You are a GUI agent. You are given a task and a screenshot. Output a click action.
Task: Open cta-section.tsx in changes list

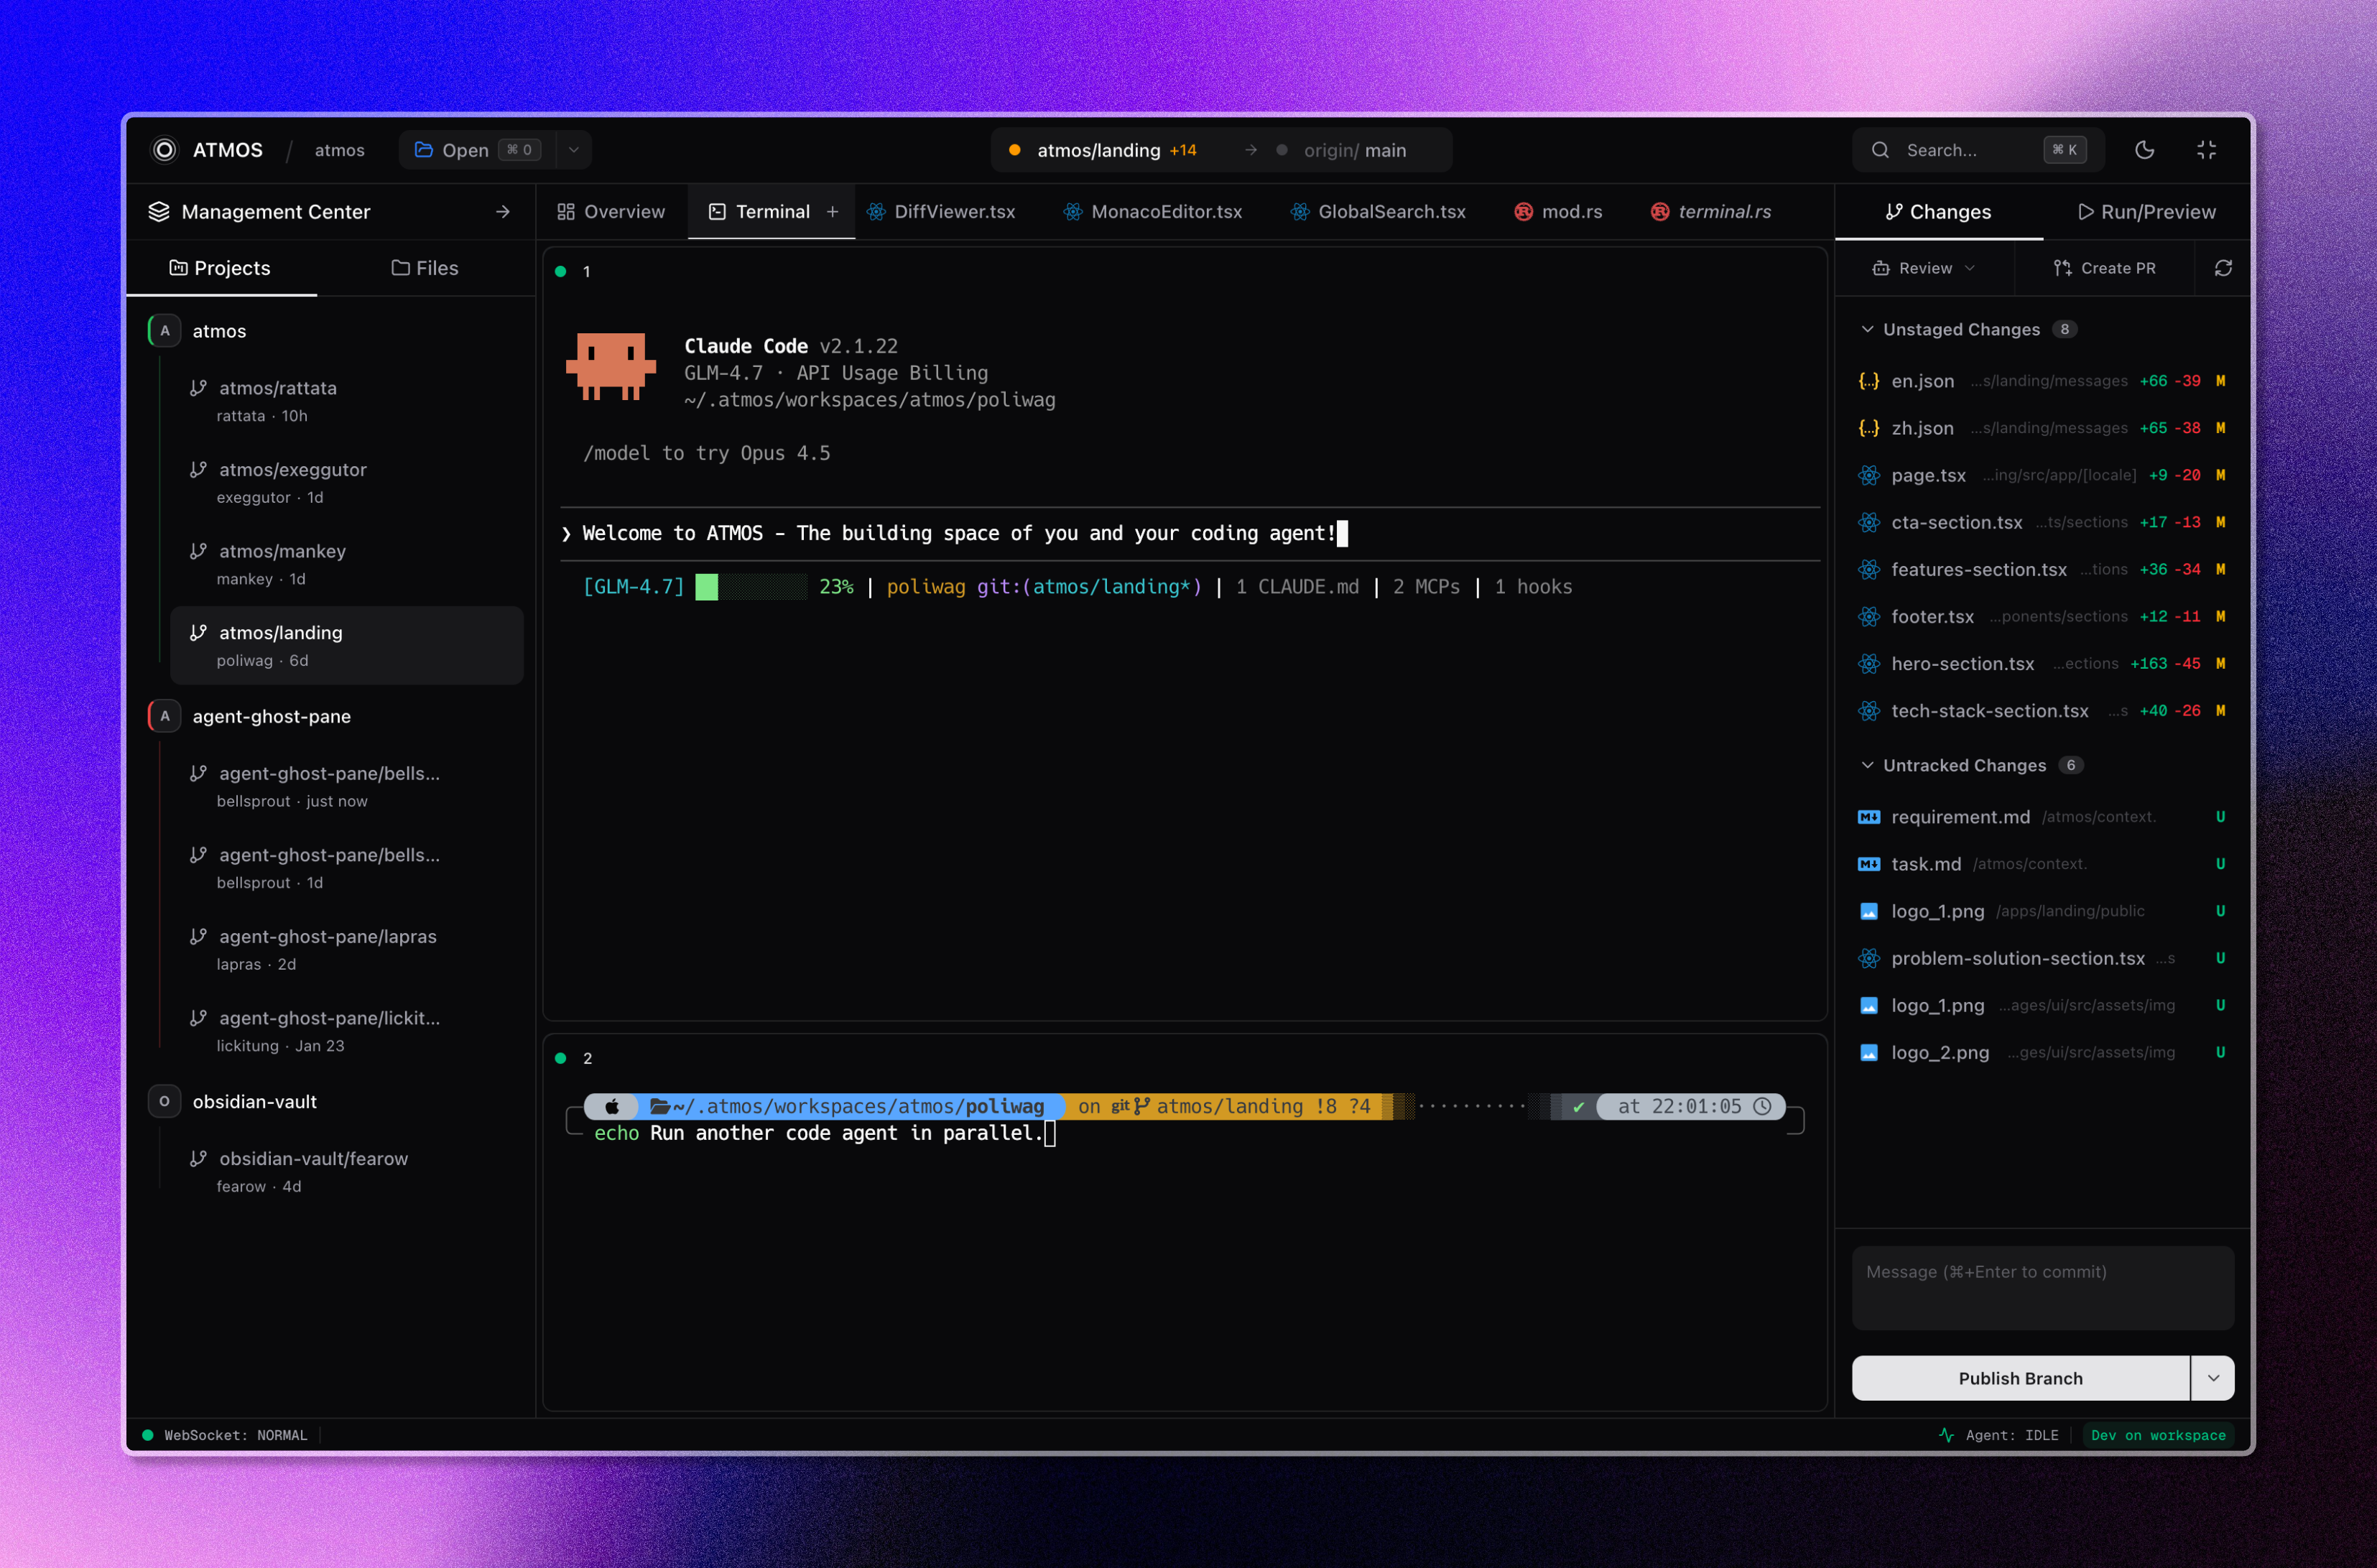pos(2043,522)
